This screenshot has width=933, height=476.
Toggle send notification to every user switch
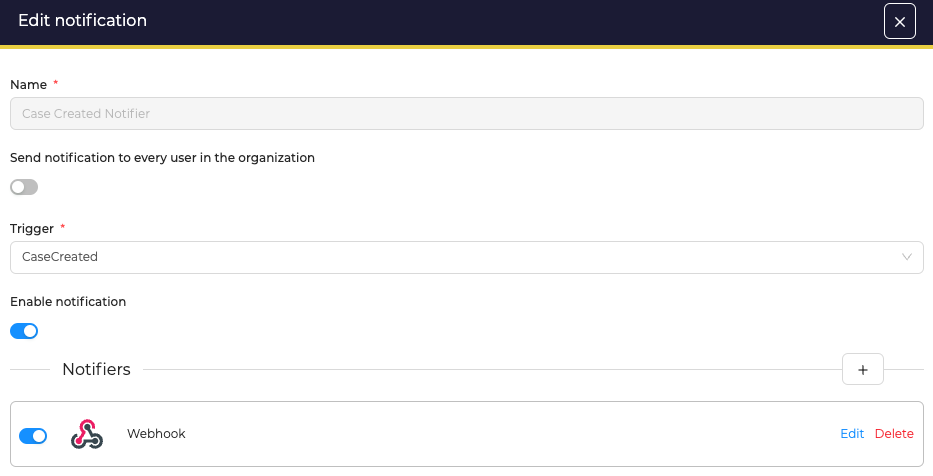point(24,187)
